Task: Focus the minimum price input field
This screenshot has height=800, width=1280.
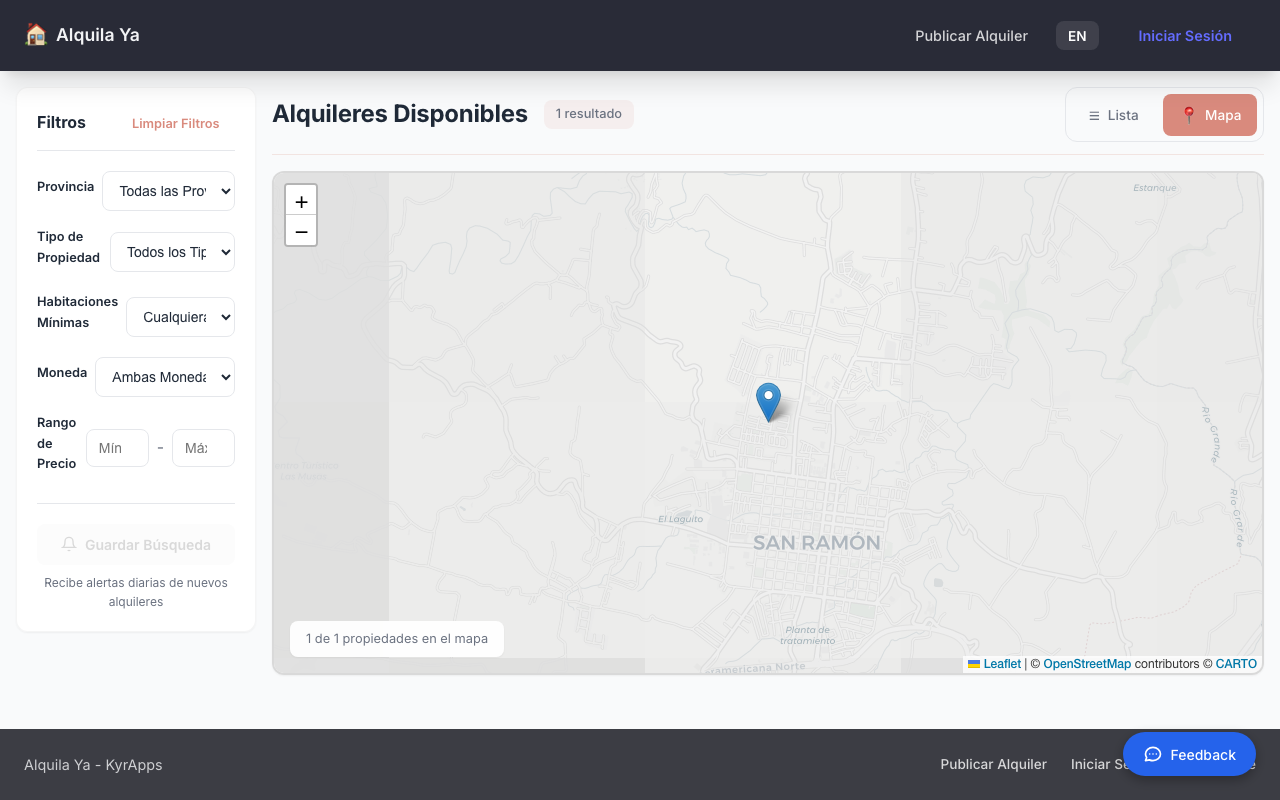Action: click(117, 448)
